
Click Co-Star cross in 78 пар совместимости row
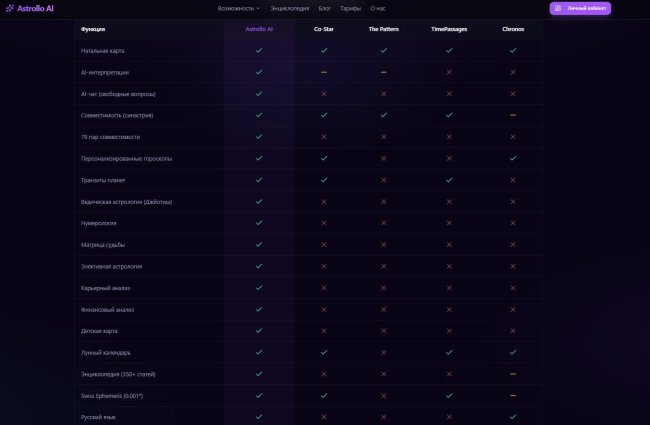point(324,137)
